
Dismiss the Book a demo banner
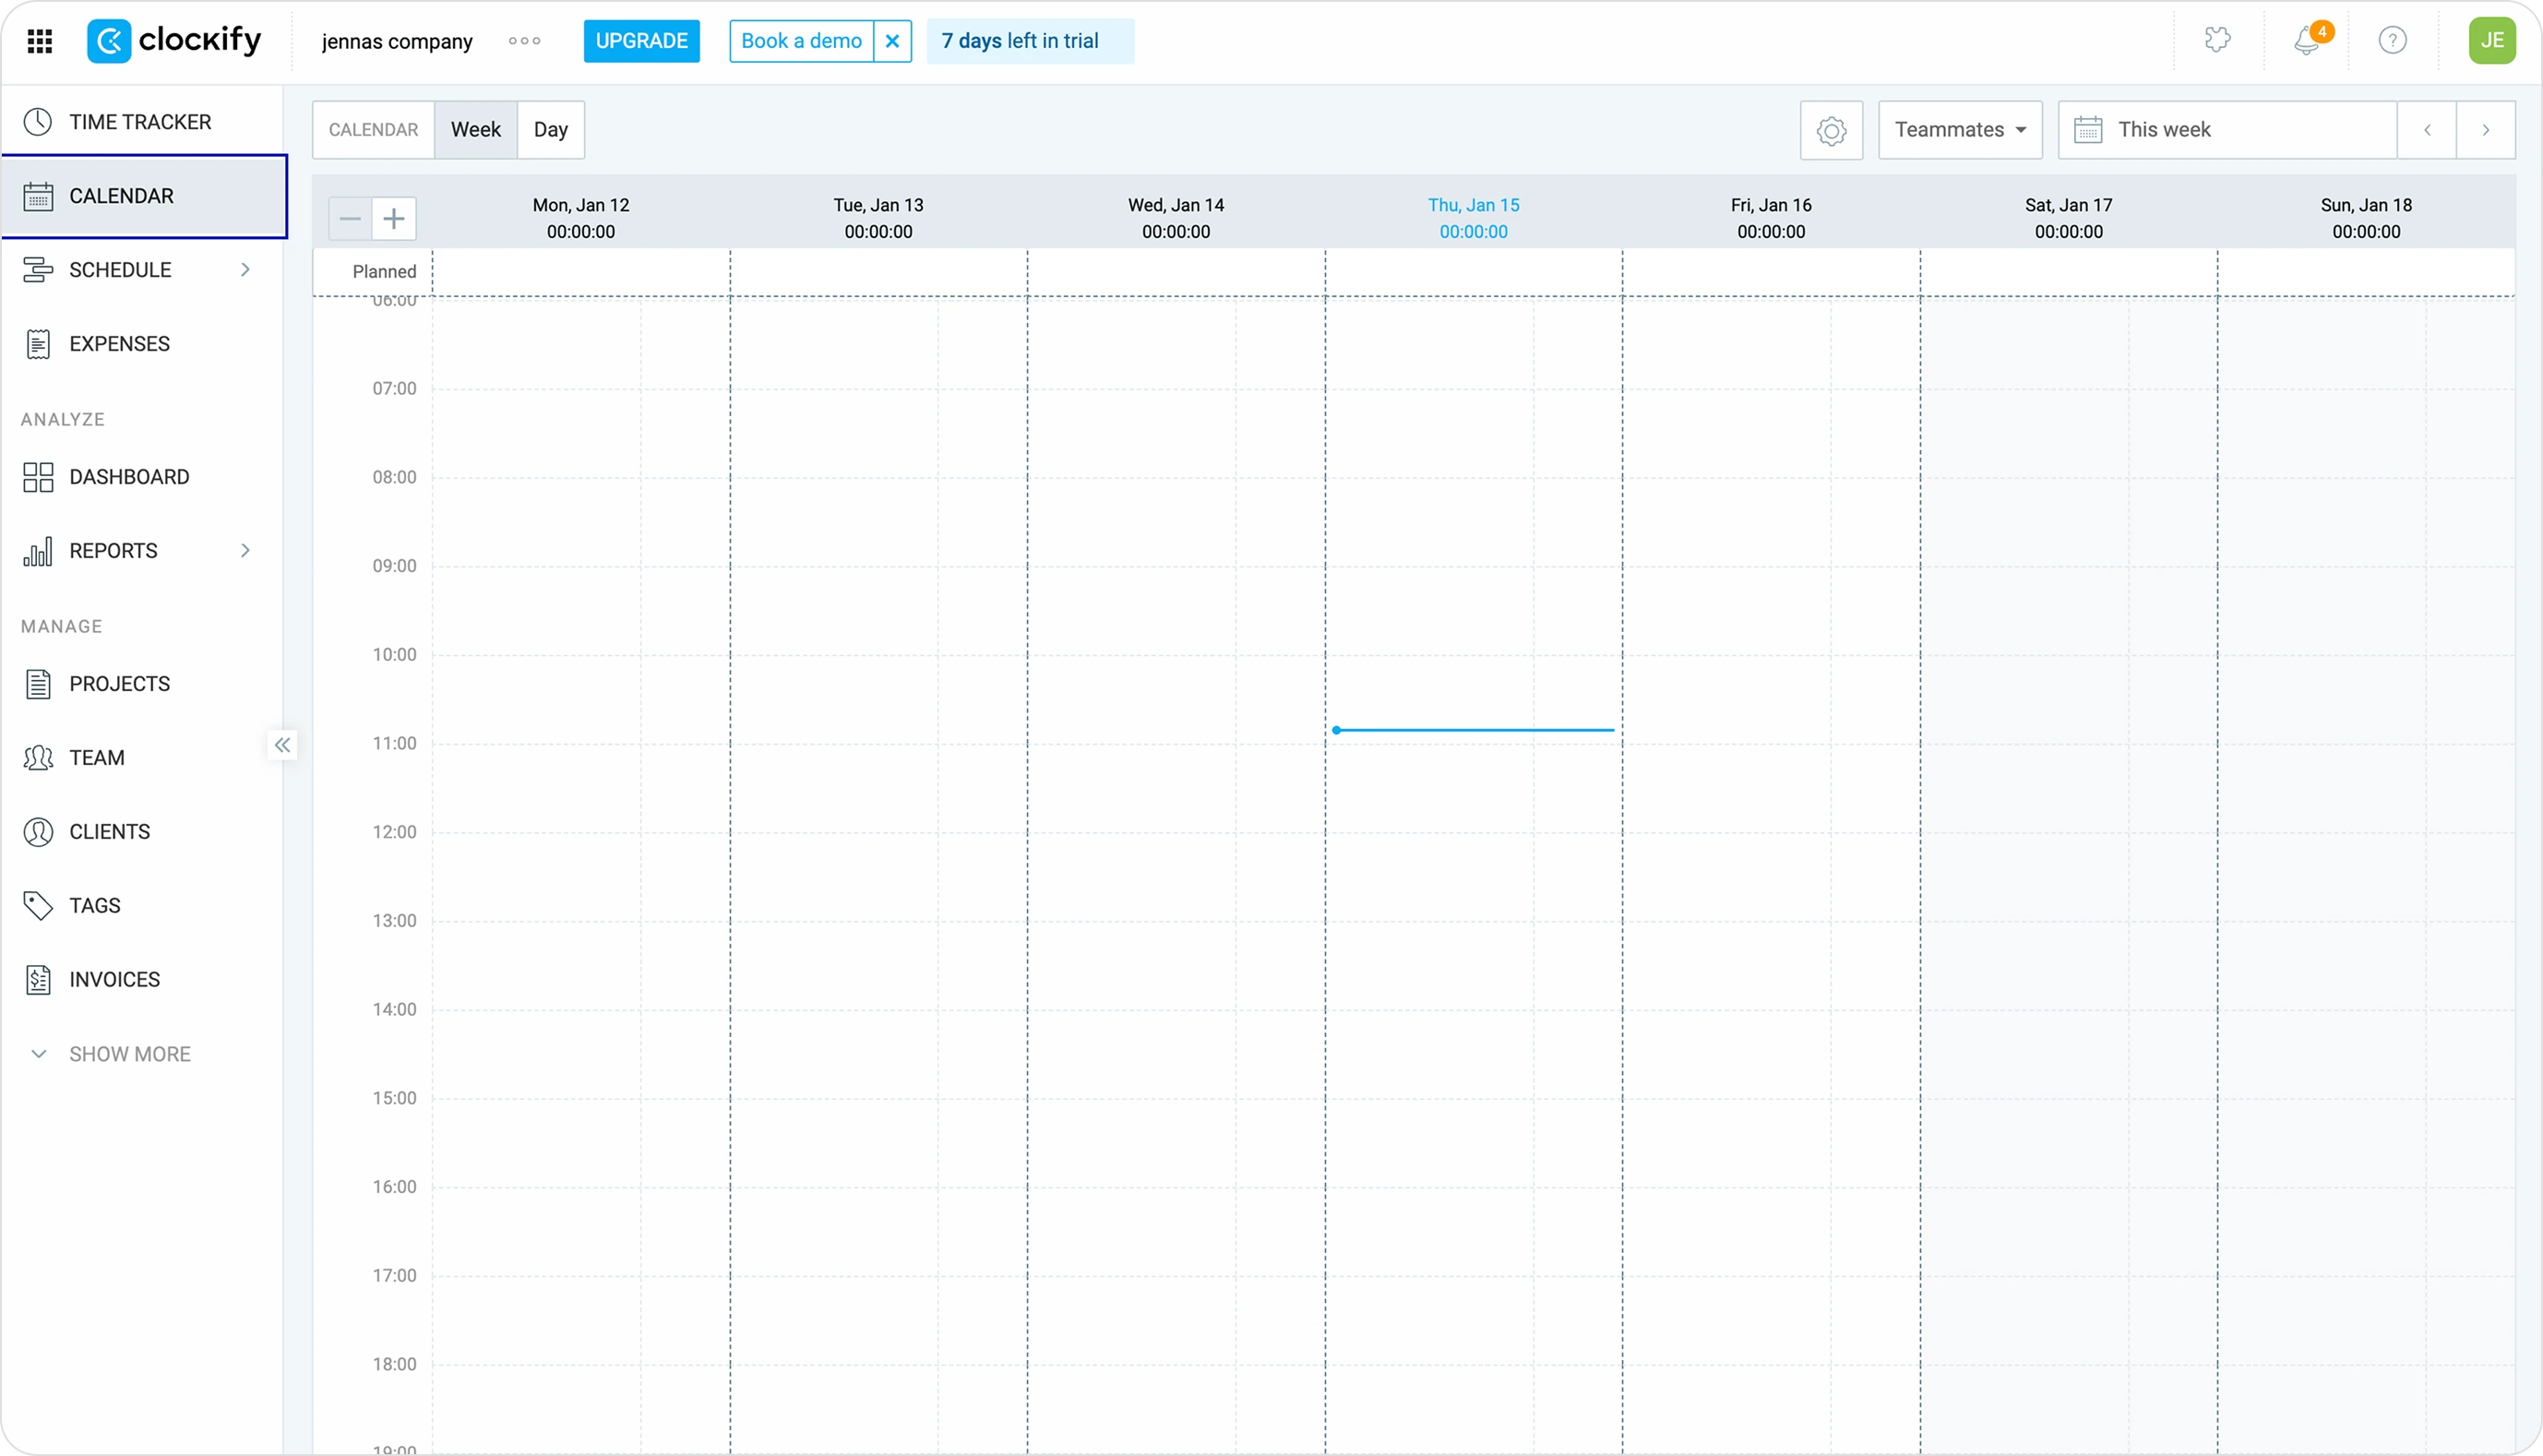pyautogui.click(x=892, y=41)
